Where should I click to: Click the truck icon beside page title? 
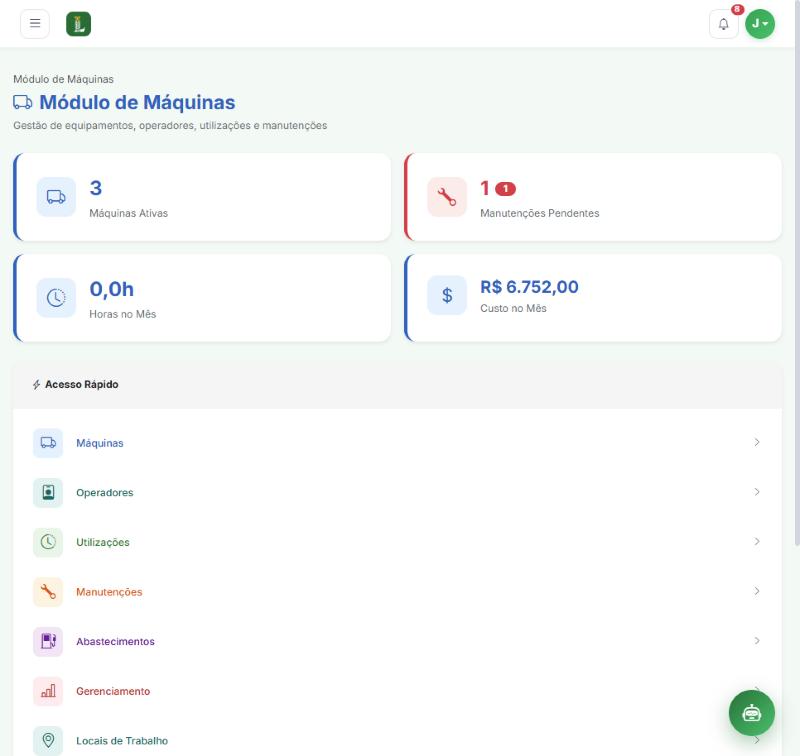(22, 102)
